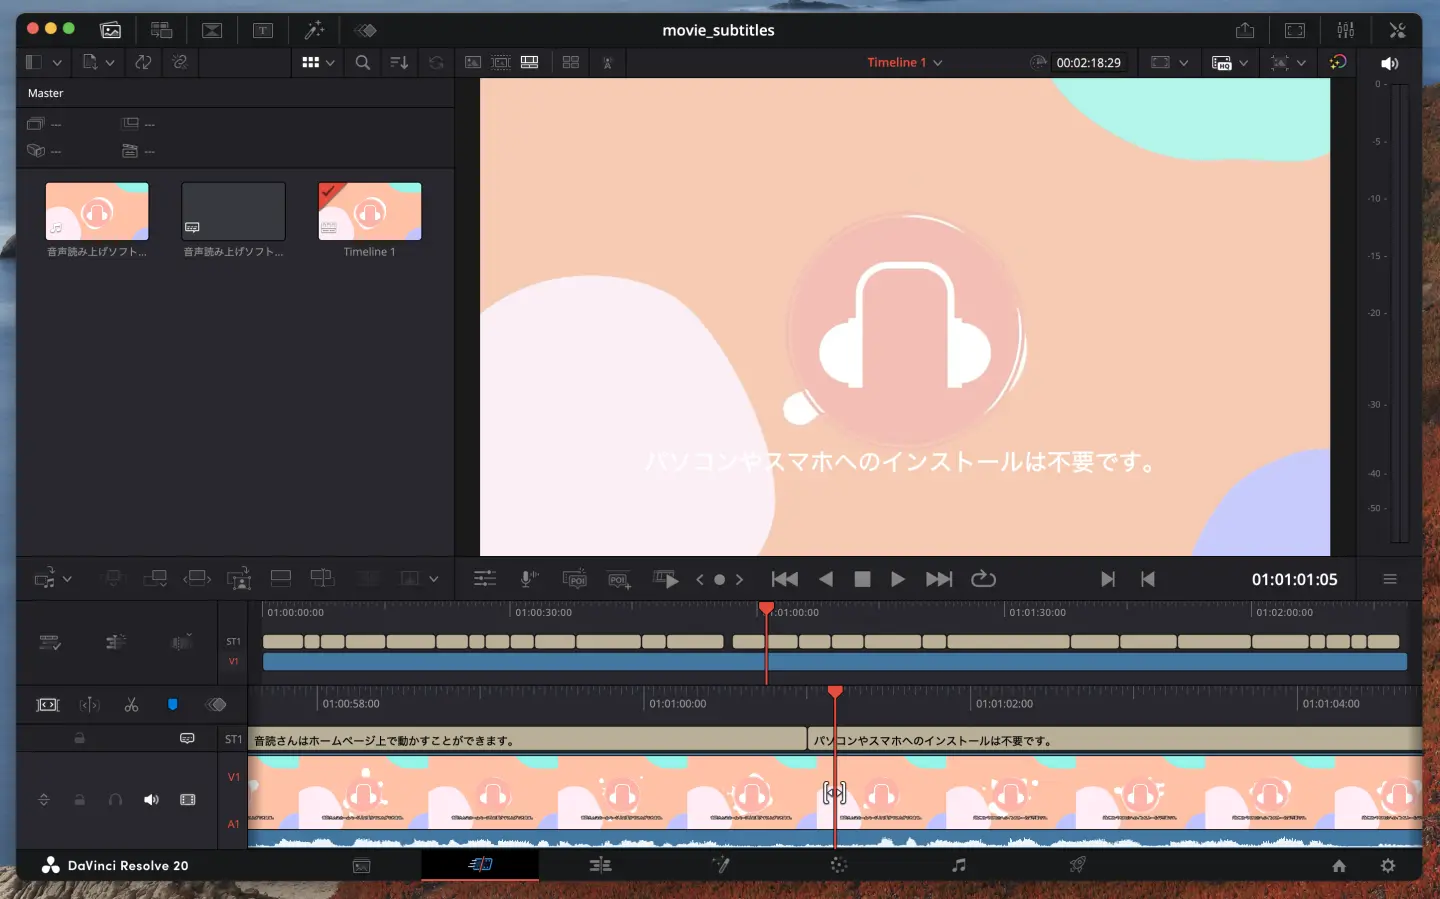Viewport: 1440px width, 899px height.
Task: Go to the Color page
Action: [839, 865]
